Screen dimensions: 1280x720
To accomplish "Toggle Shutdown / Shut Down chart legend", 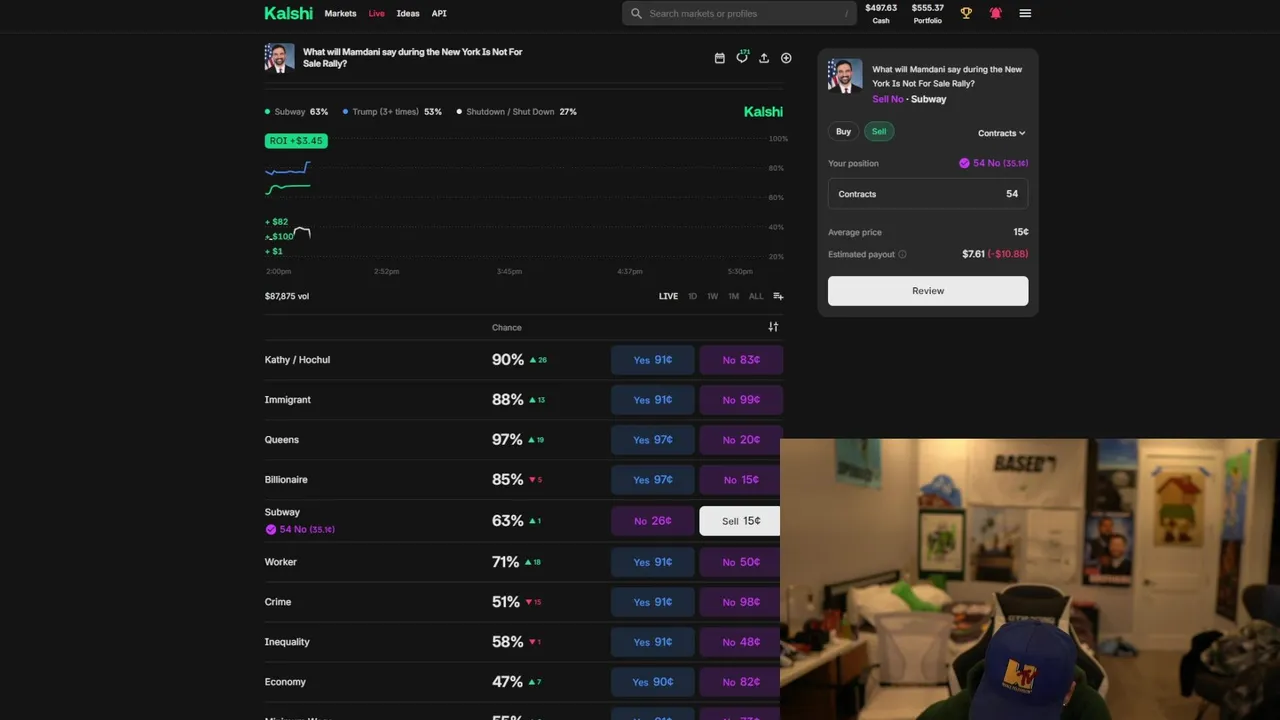I will 516,112.
